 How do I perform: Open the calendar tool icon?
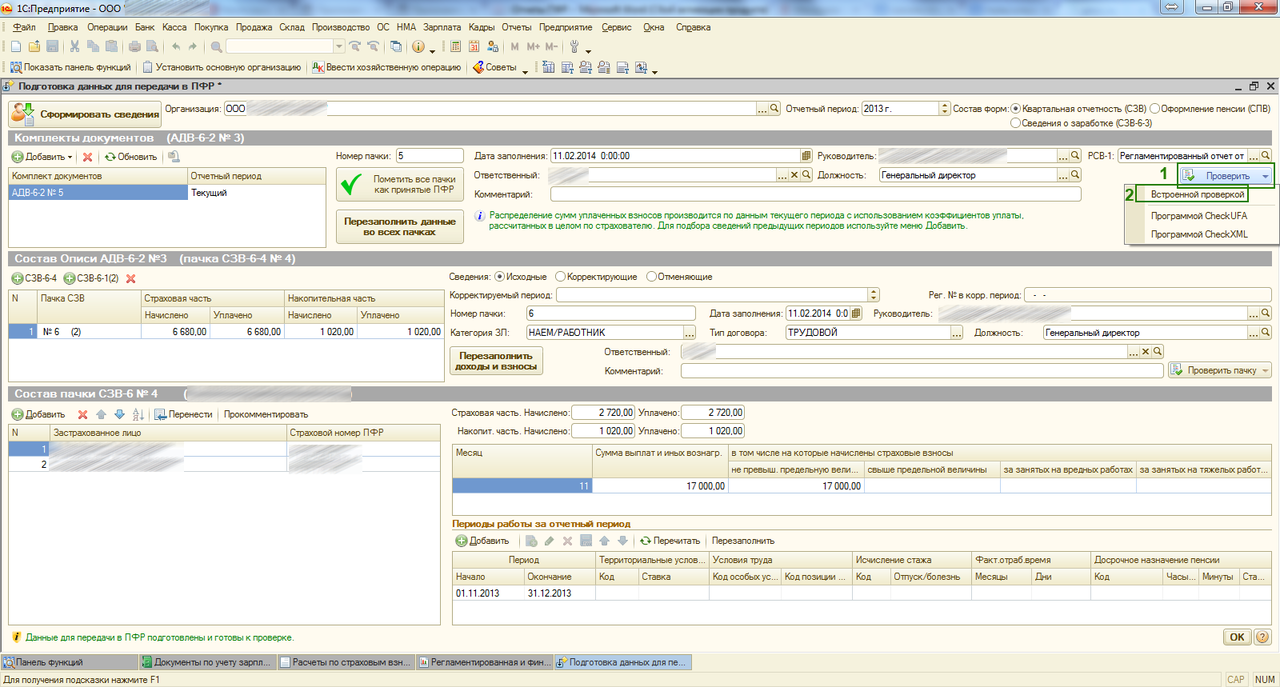475,47
